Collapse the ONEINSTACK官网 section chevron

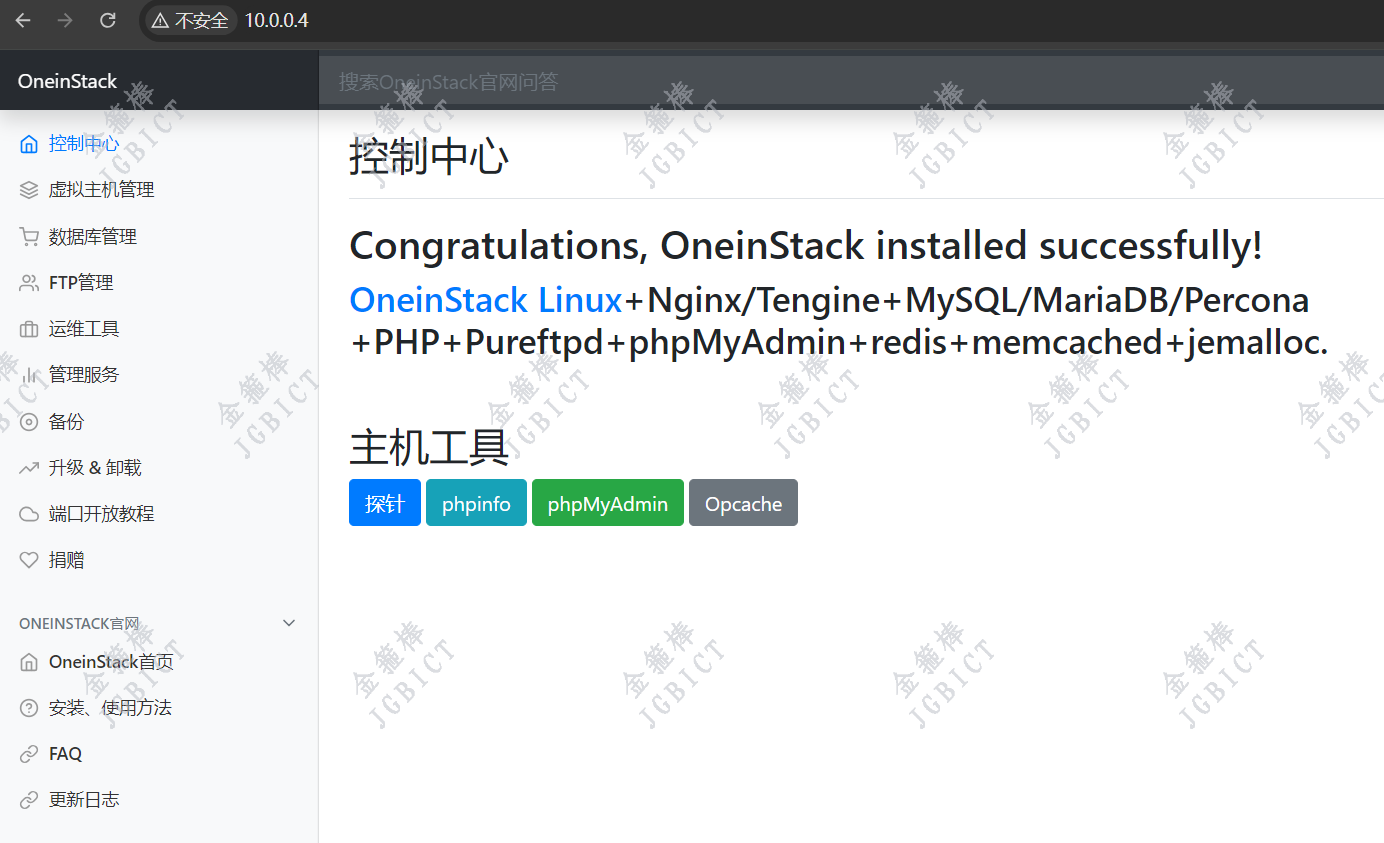pos(289,623)
